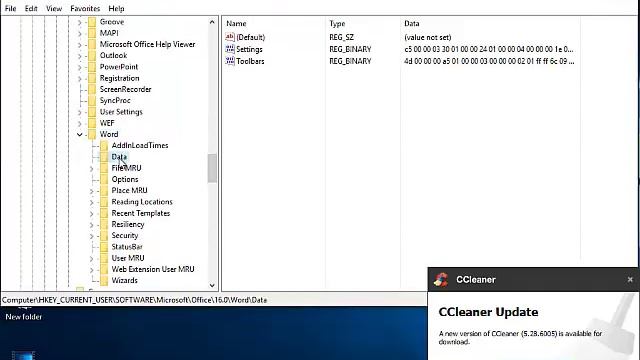Click the Outlook folder icon
Screen dimensions: 640x360
coord(92,55)
